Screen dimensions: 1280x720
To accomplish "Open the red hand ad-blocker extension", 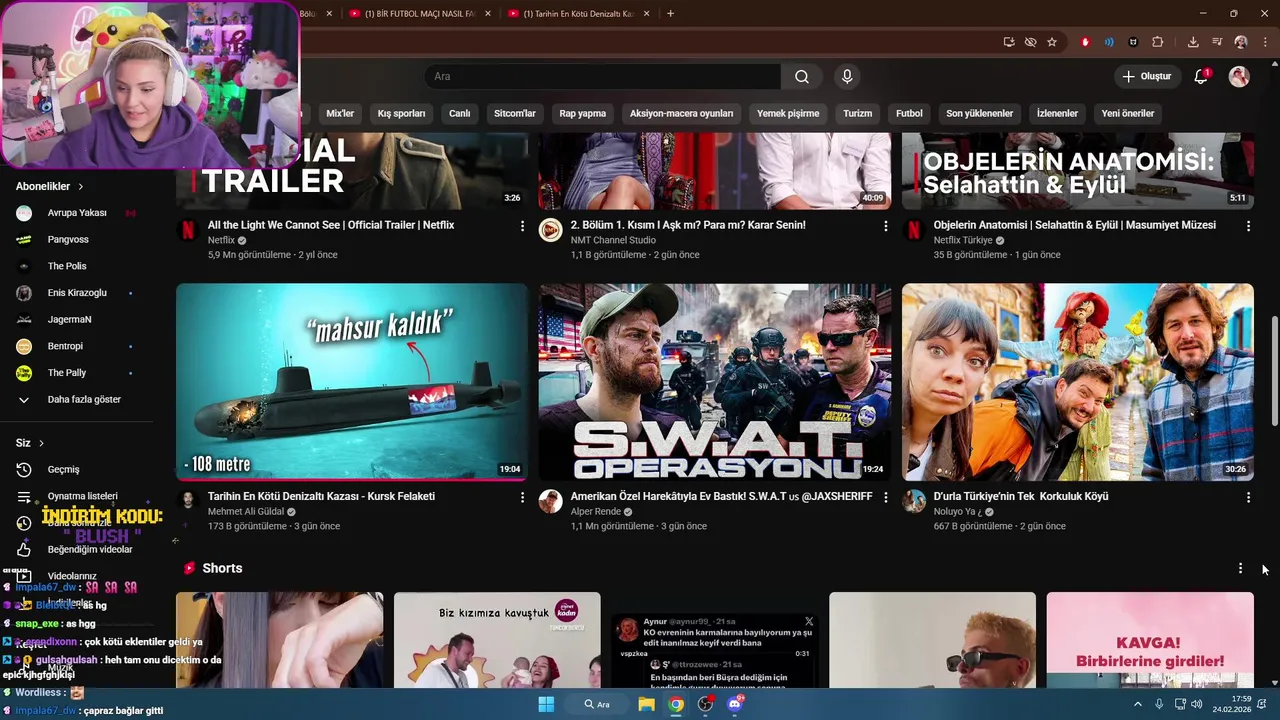I will click(1085, 42).
